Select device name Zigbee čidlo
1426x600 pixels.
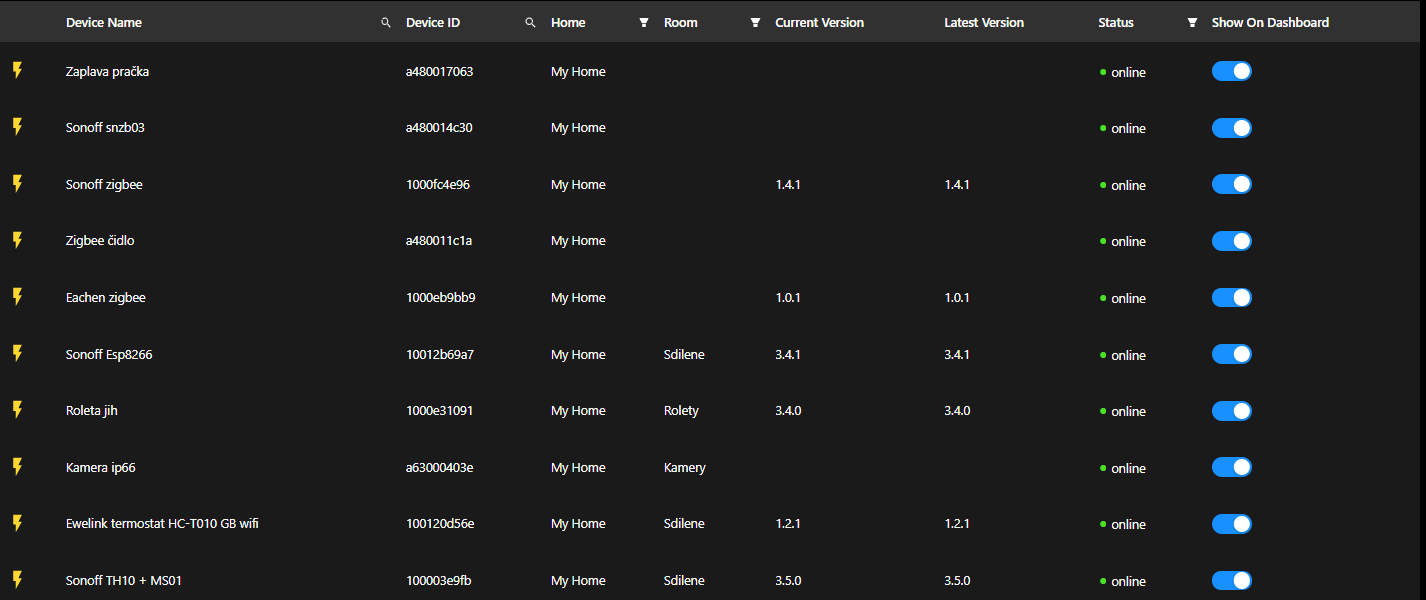click(100, 241)
